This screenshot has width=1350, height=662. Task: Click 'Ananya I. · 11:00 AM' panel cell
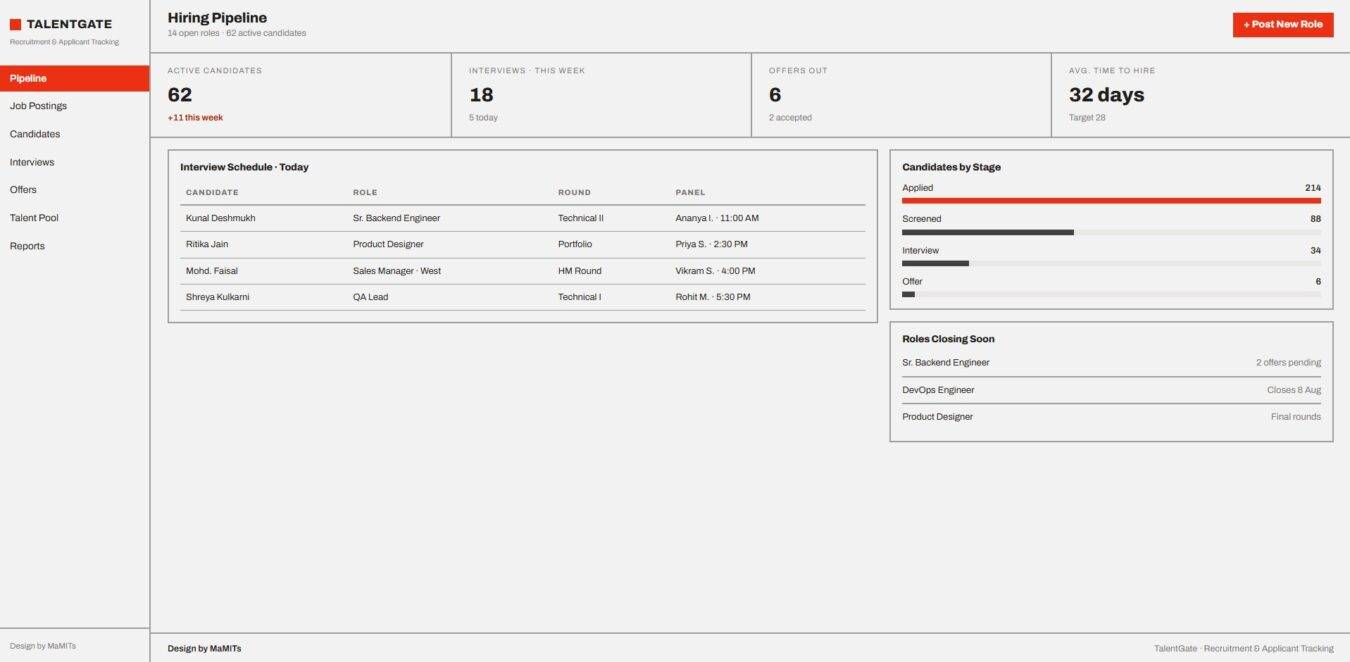tap(717, 218)
